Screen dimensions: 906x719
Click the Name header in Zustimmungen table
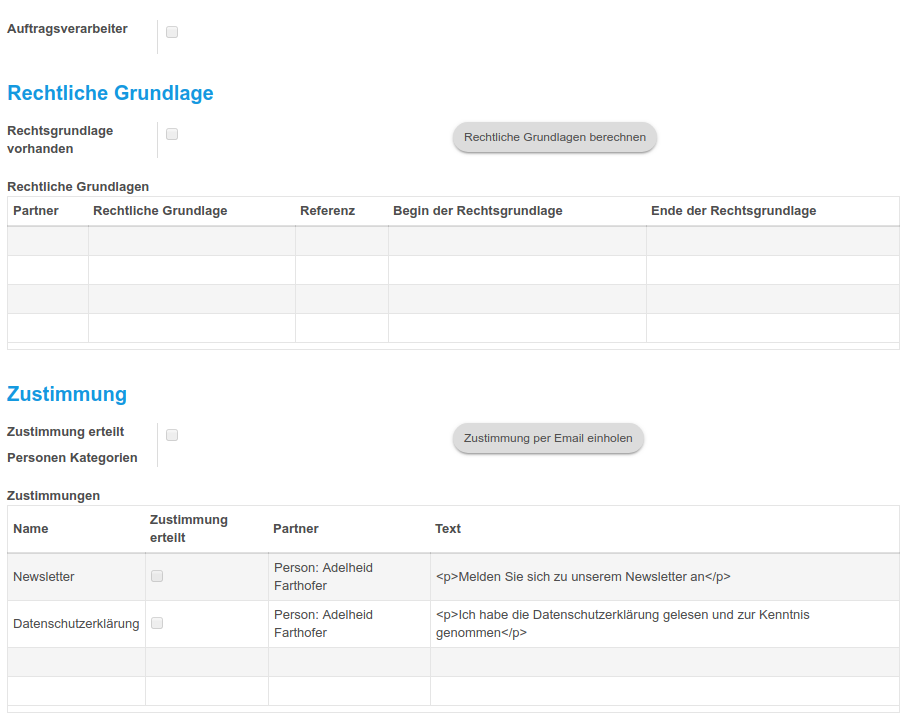pos(31,529)
